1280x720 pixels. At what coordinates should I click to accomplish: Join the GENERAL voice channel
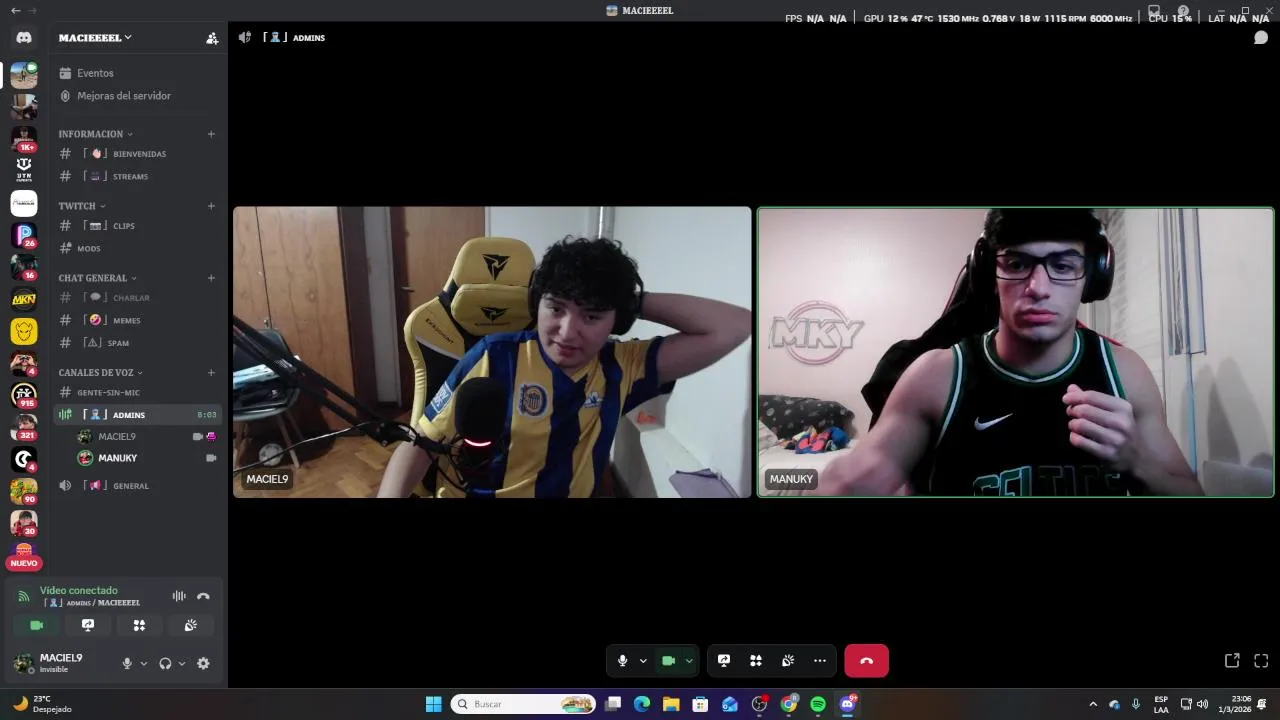pyautogui.click(x=138, y=486)
